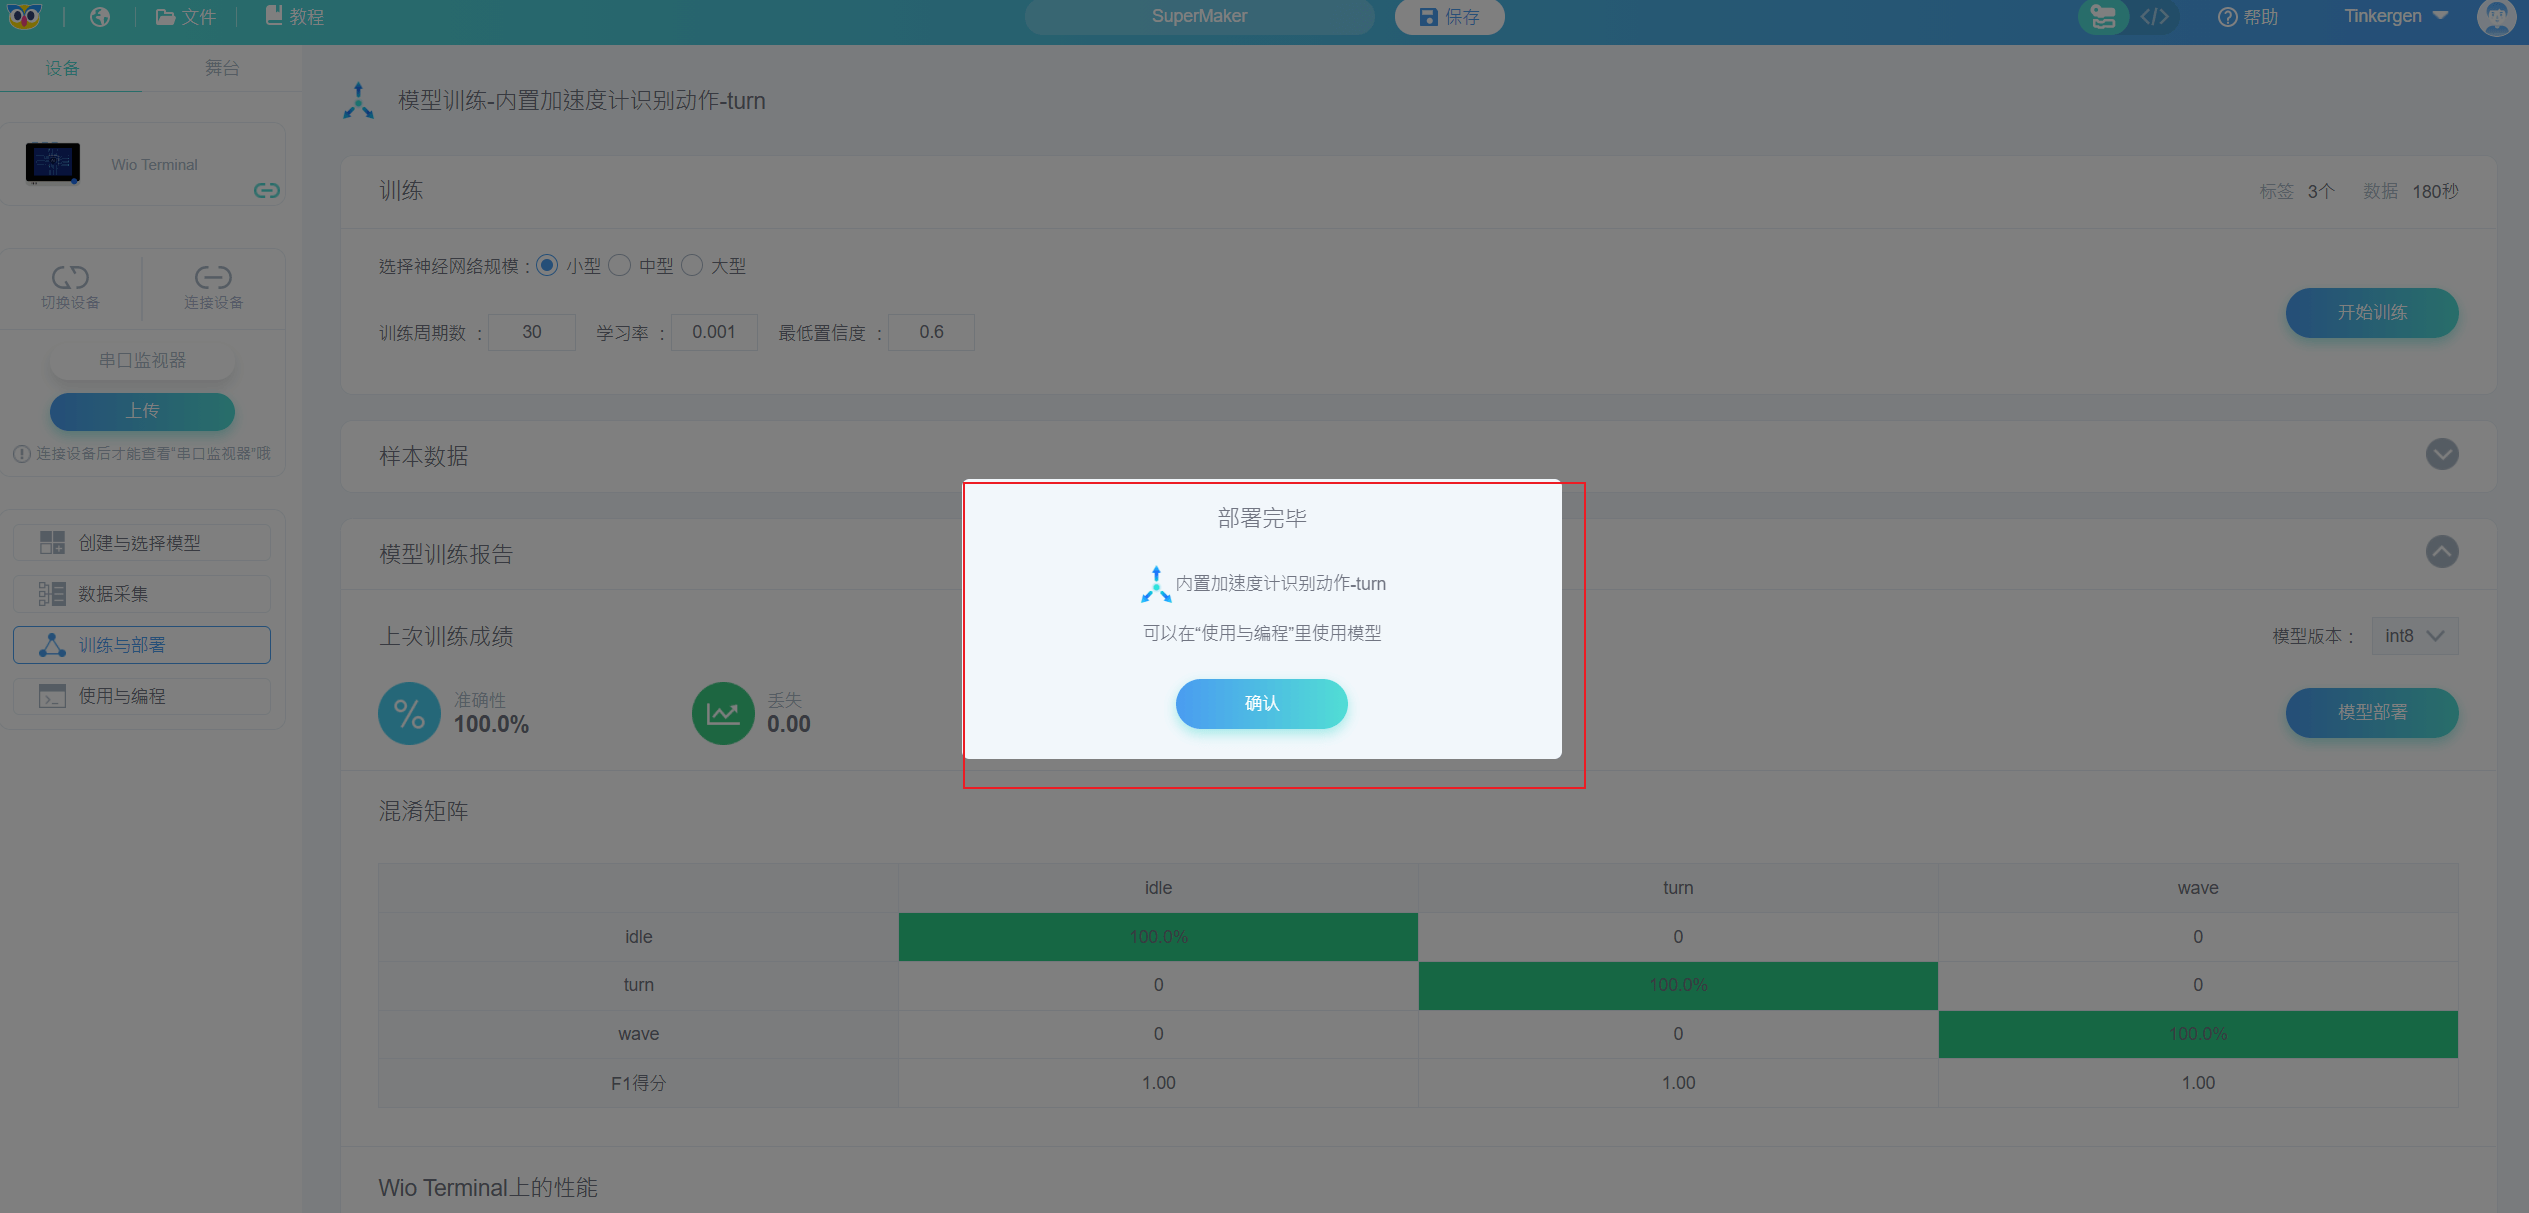Click the accuracy percent icon
This screenshot has width=2529, height=1213.
(x=409, y=713)
